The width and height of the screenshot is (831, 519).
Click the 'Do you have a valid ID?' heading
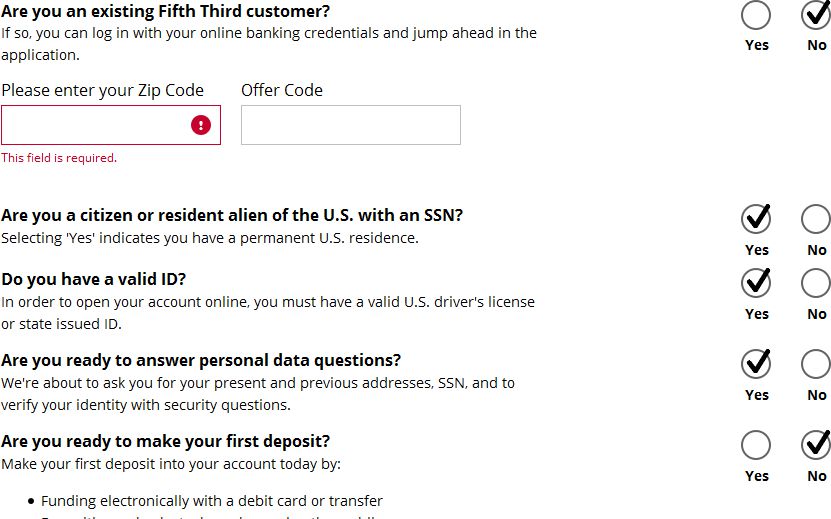[x=94, y=279]
